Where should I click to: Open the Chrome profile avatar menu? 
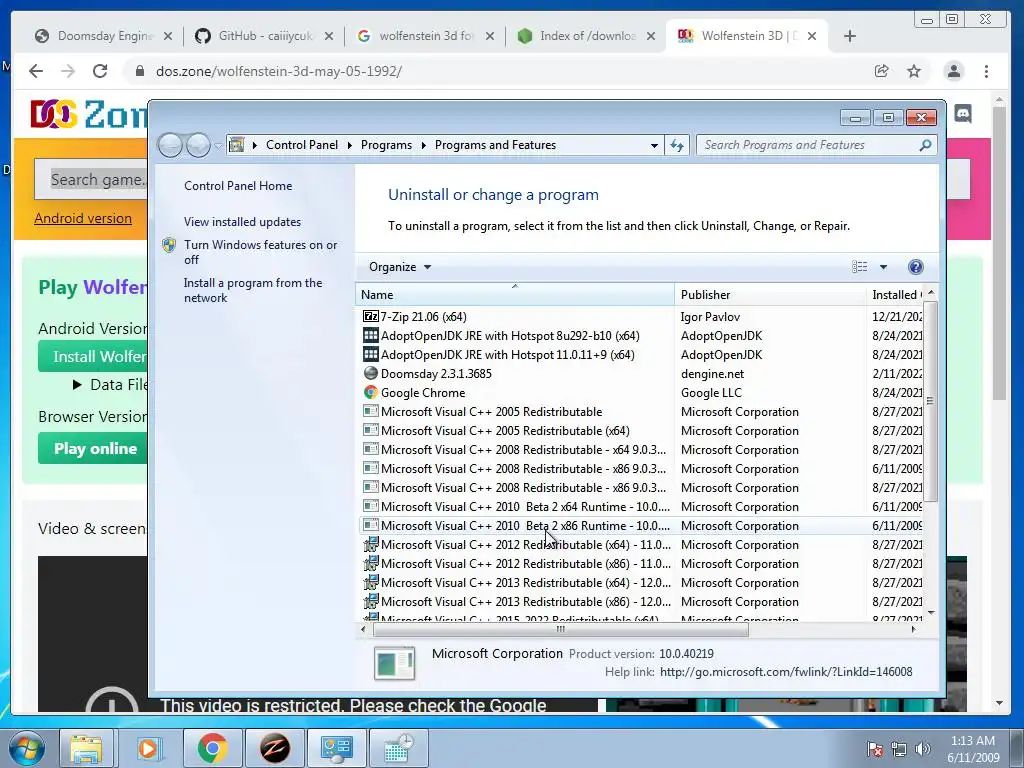point(953,71)
